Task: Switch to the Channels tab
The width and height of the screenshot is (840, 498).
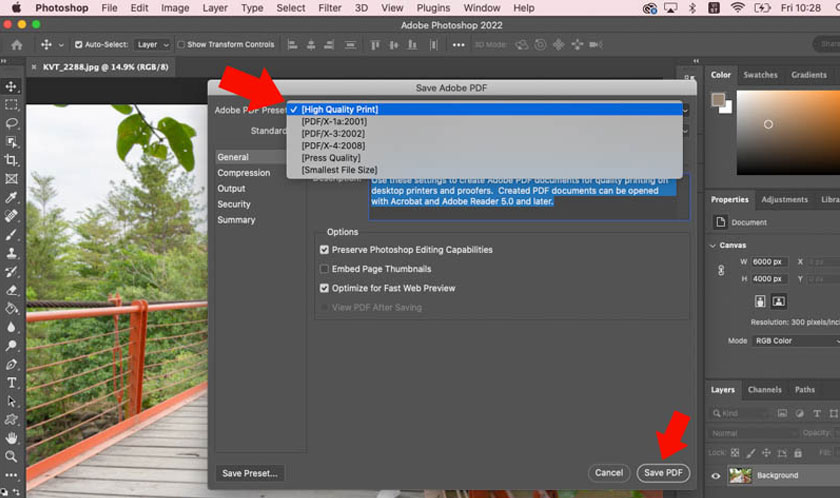Action: pos(764,390)
